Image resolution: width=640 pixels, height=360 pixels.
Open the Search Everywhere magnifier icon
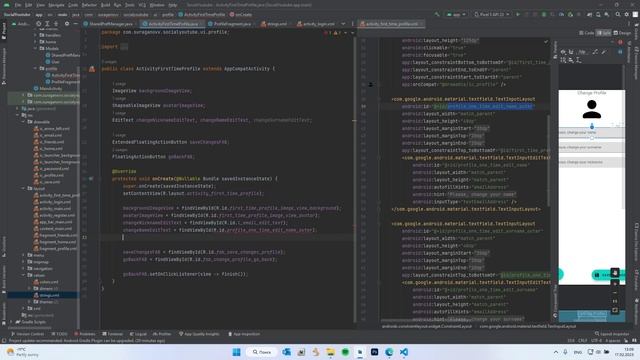[618, 14]
